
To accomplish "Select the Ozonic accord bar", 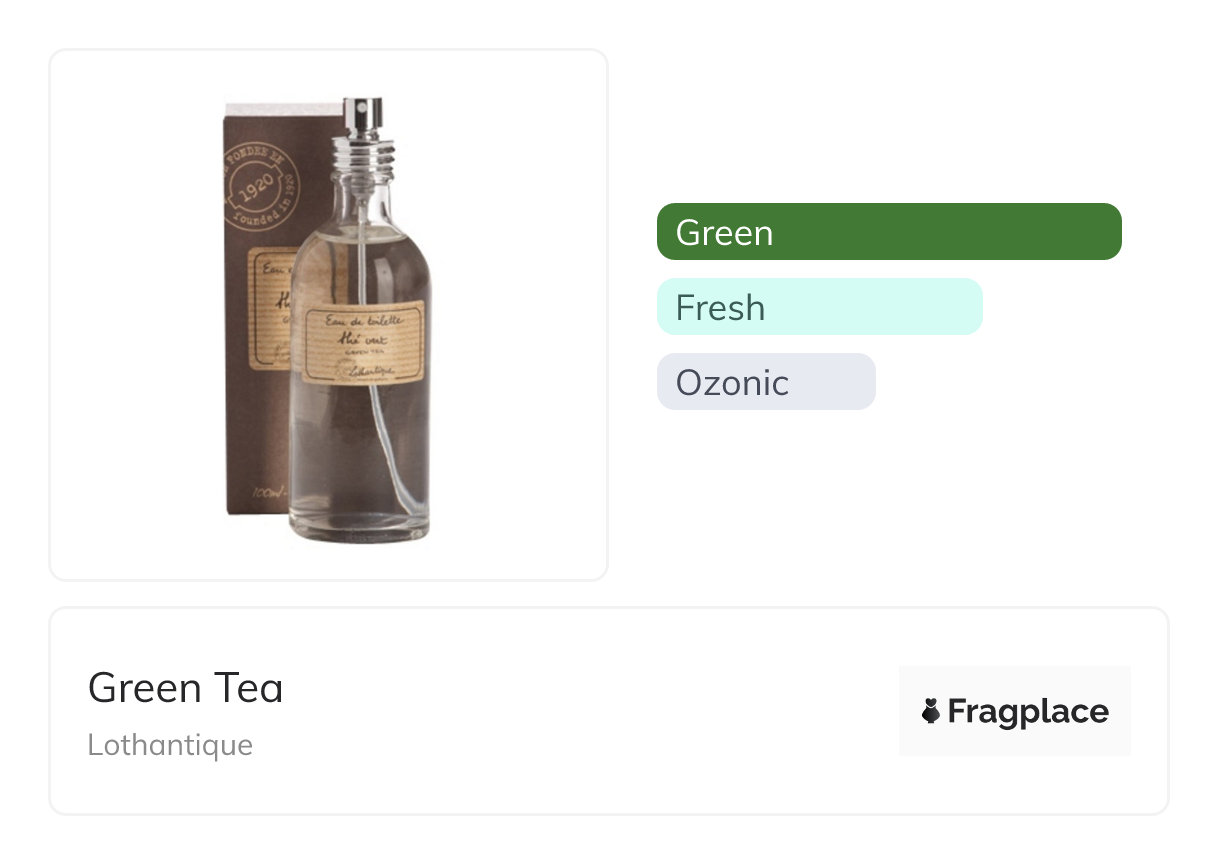I will (765, 382).
